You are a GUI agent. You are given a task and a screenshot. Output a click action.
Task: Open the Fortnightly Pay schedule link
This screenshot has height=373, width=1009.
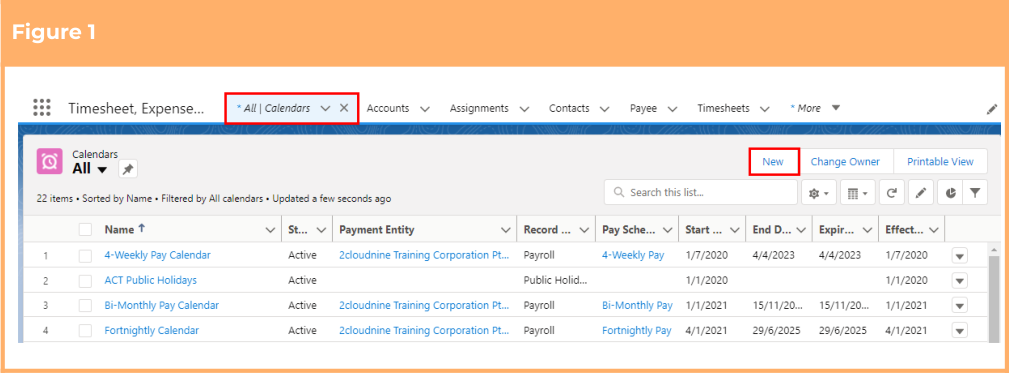(636, 331)
